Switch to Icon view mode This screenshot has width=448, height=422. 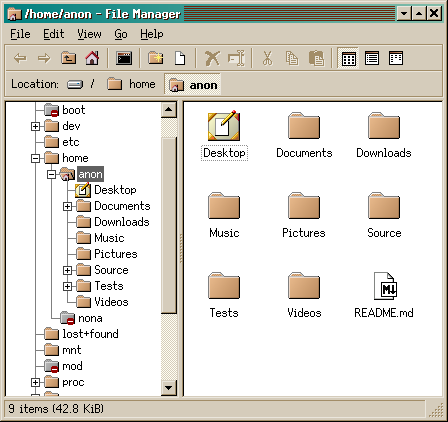pos(348,59)
